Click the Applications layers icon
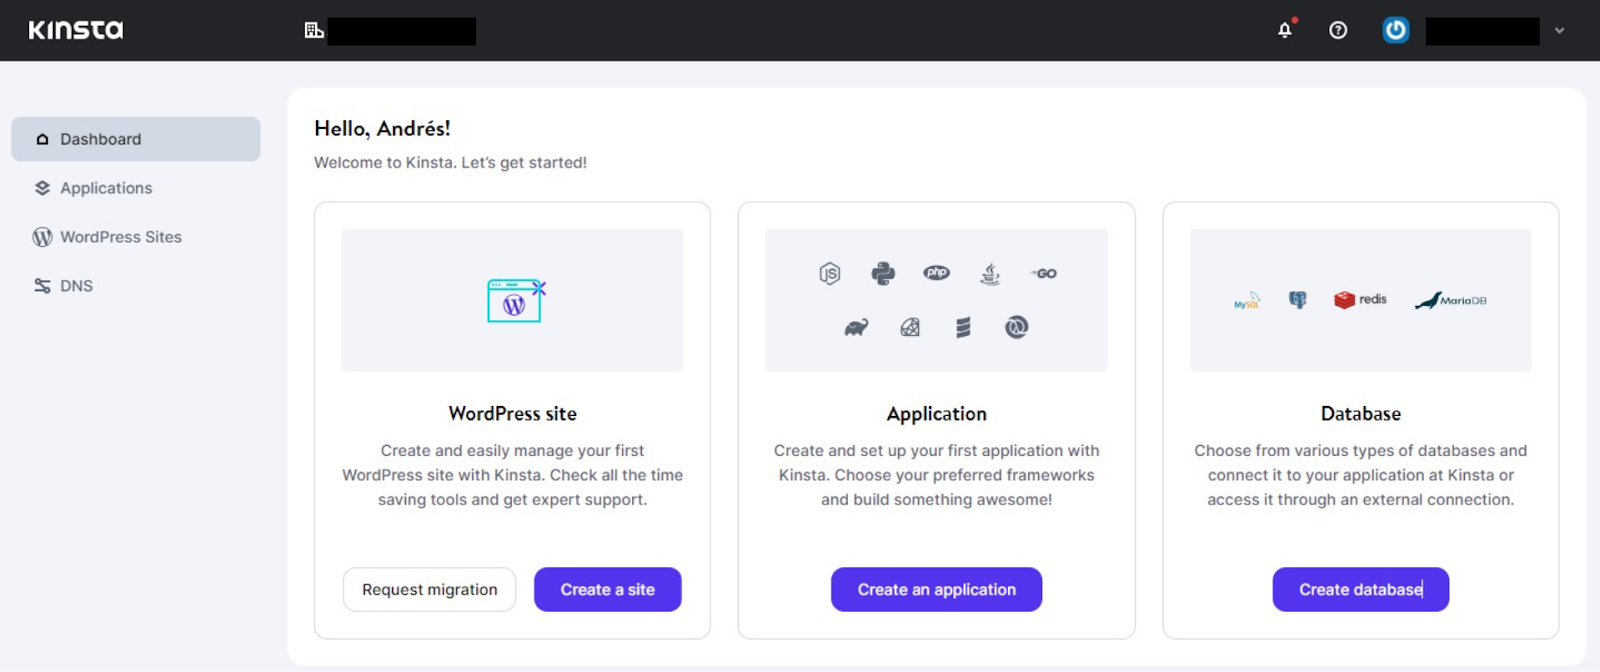 tap(42, 188)
